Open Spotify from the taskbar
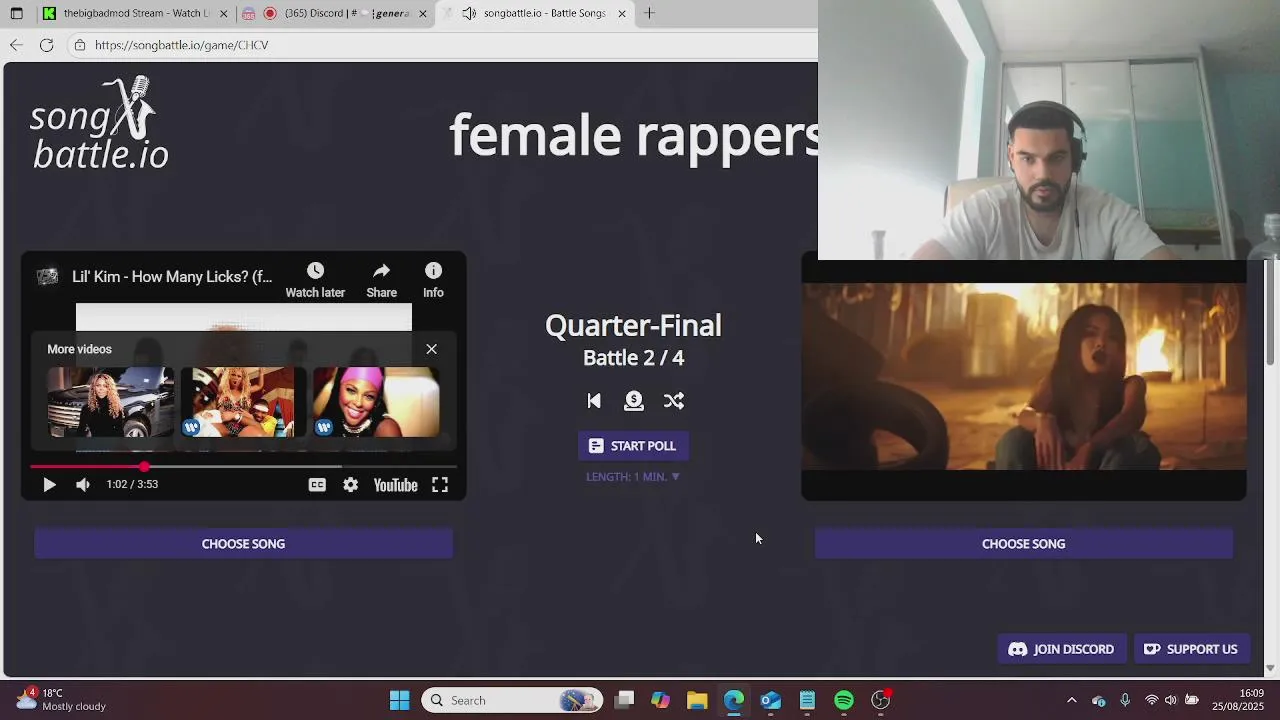This screenshot has width=1280, height=720. pos(844,700)
